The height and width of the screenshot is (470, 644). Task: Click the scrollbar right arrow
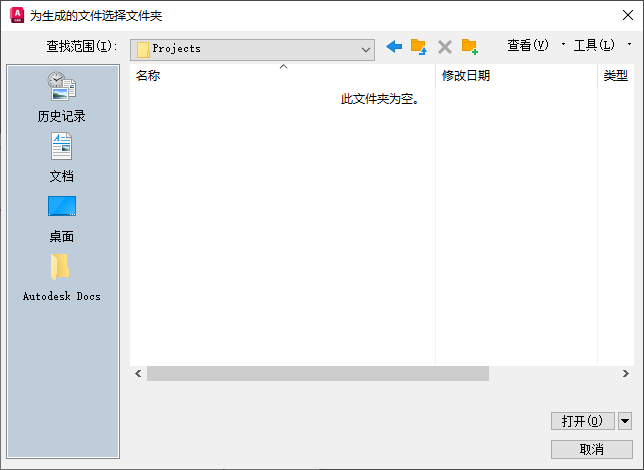626,373
